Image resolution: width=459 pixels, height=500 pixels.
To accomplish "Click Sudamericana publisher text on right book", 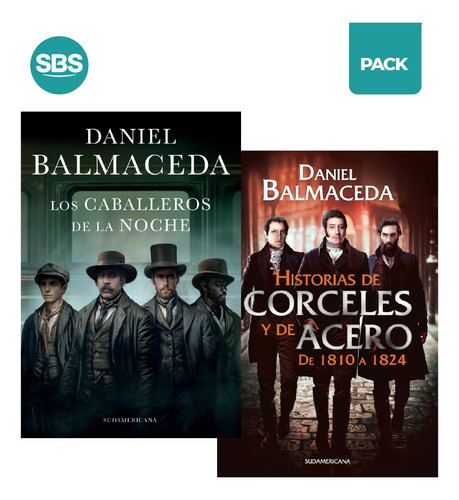I will [327, 461].
